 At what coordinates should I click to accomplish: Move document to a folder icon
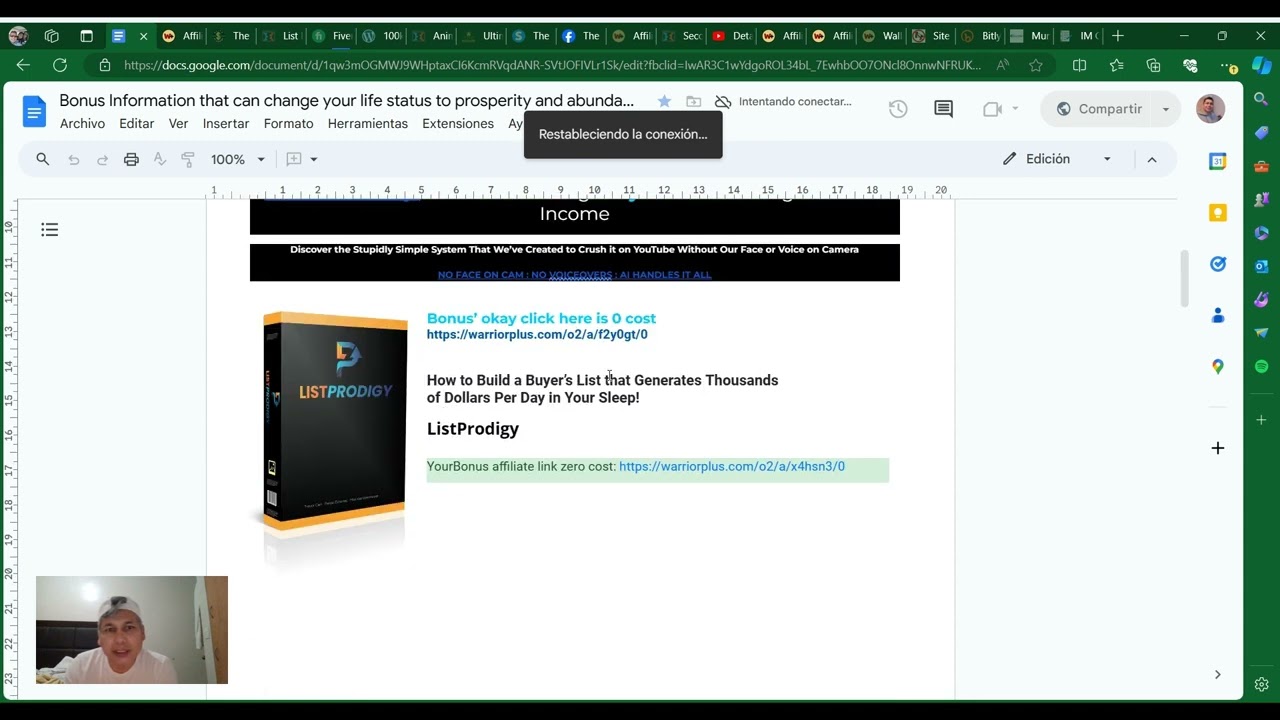(693, 101)
